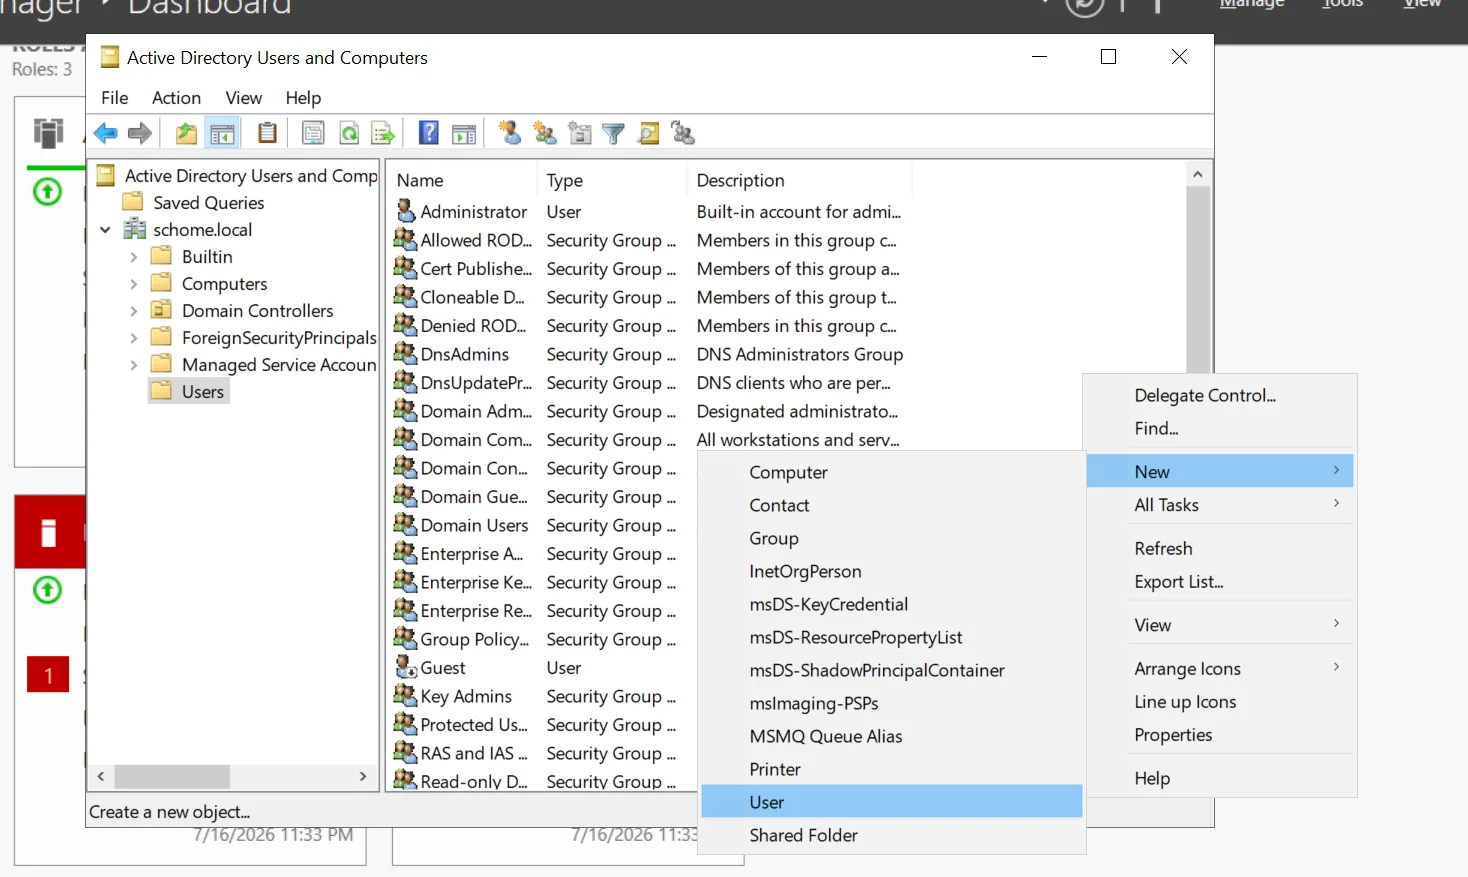
Task: Click the Show/Hide Action Pane icon
Action: pyautogui.click(x=464, y=134)
